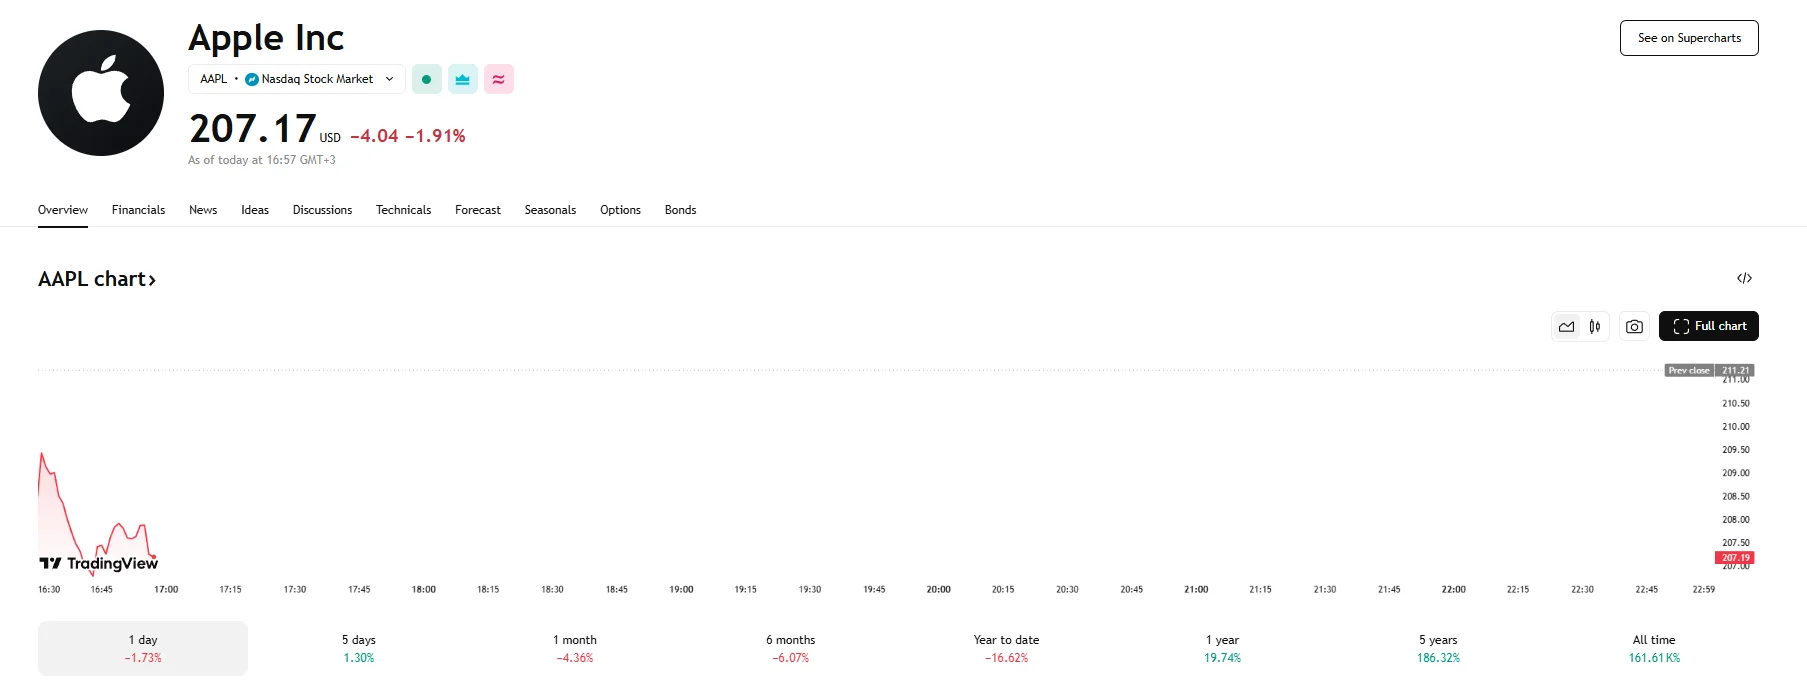1807x693 pixels.
Task: Open similar symbols via the pink wave icon
Action: 498,79
